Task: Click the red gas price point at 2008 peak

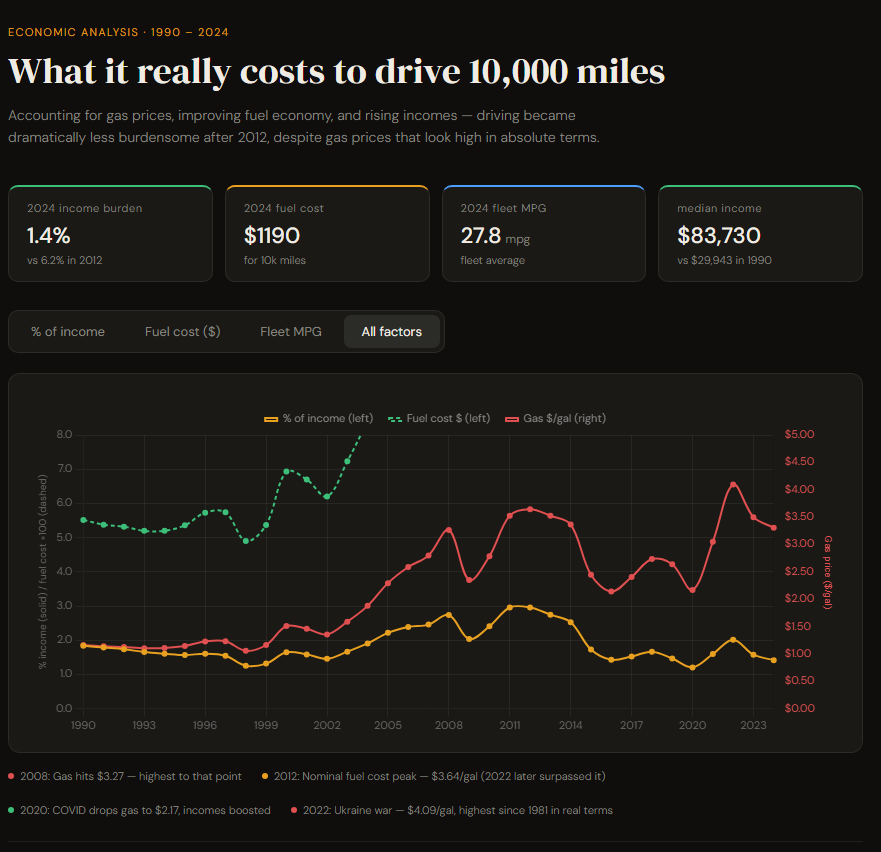Action: tap(449, 529)
